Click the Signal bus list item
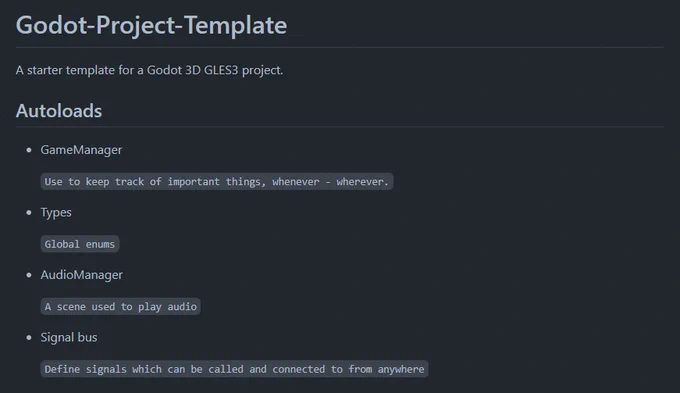Viewport: 680px width, 393px height. coord(69,337)
